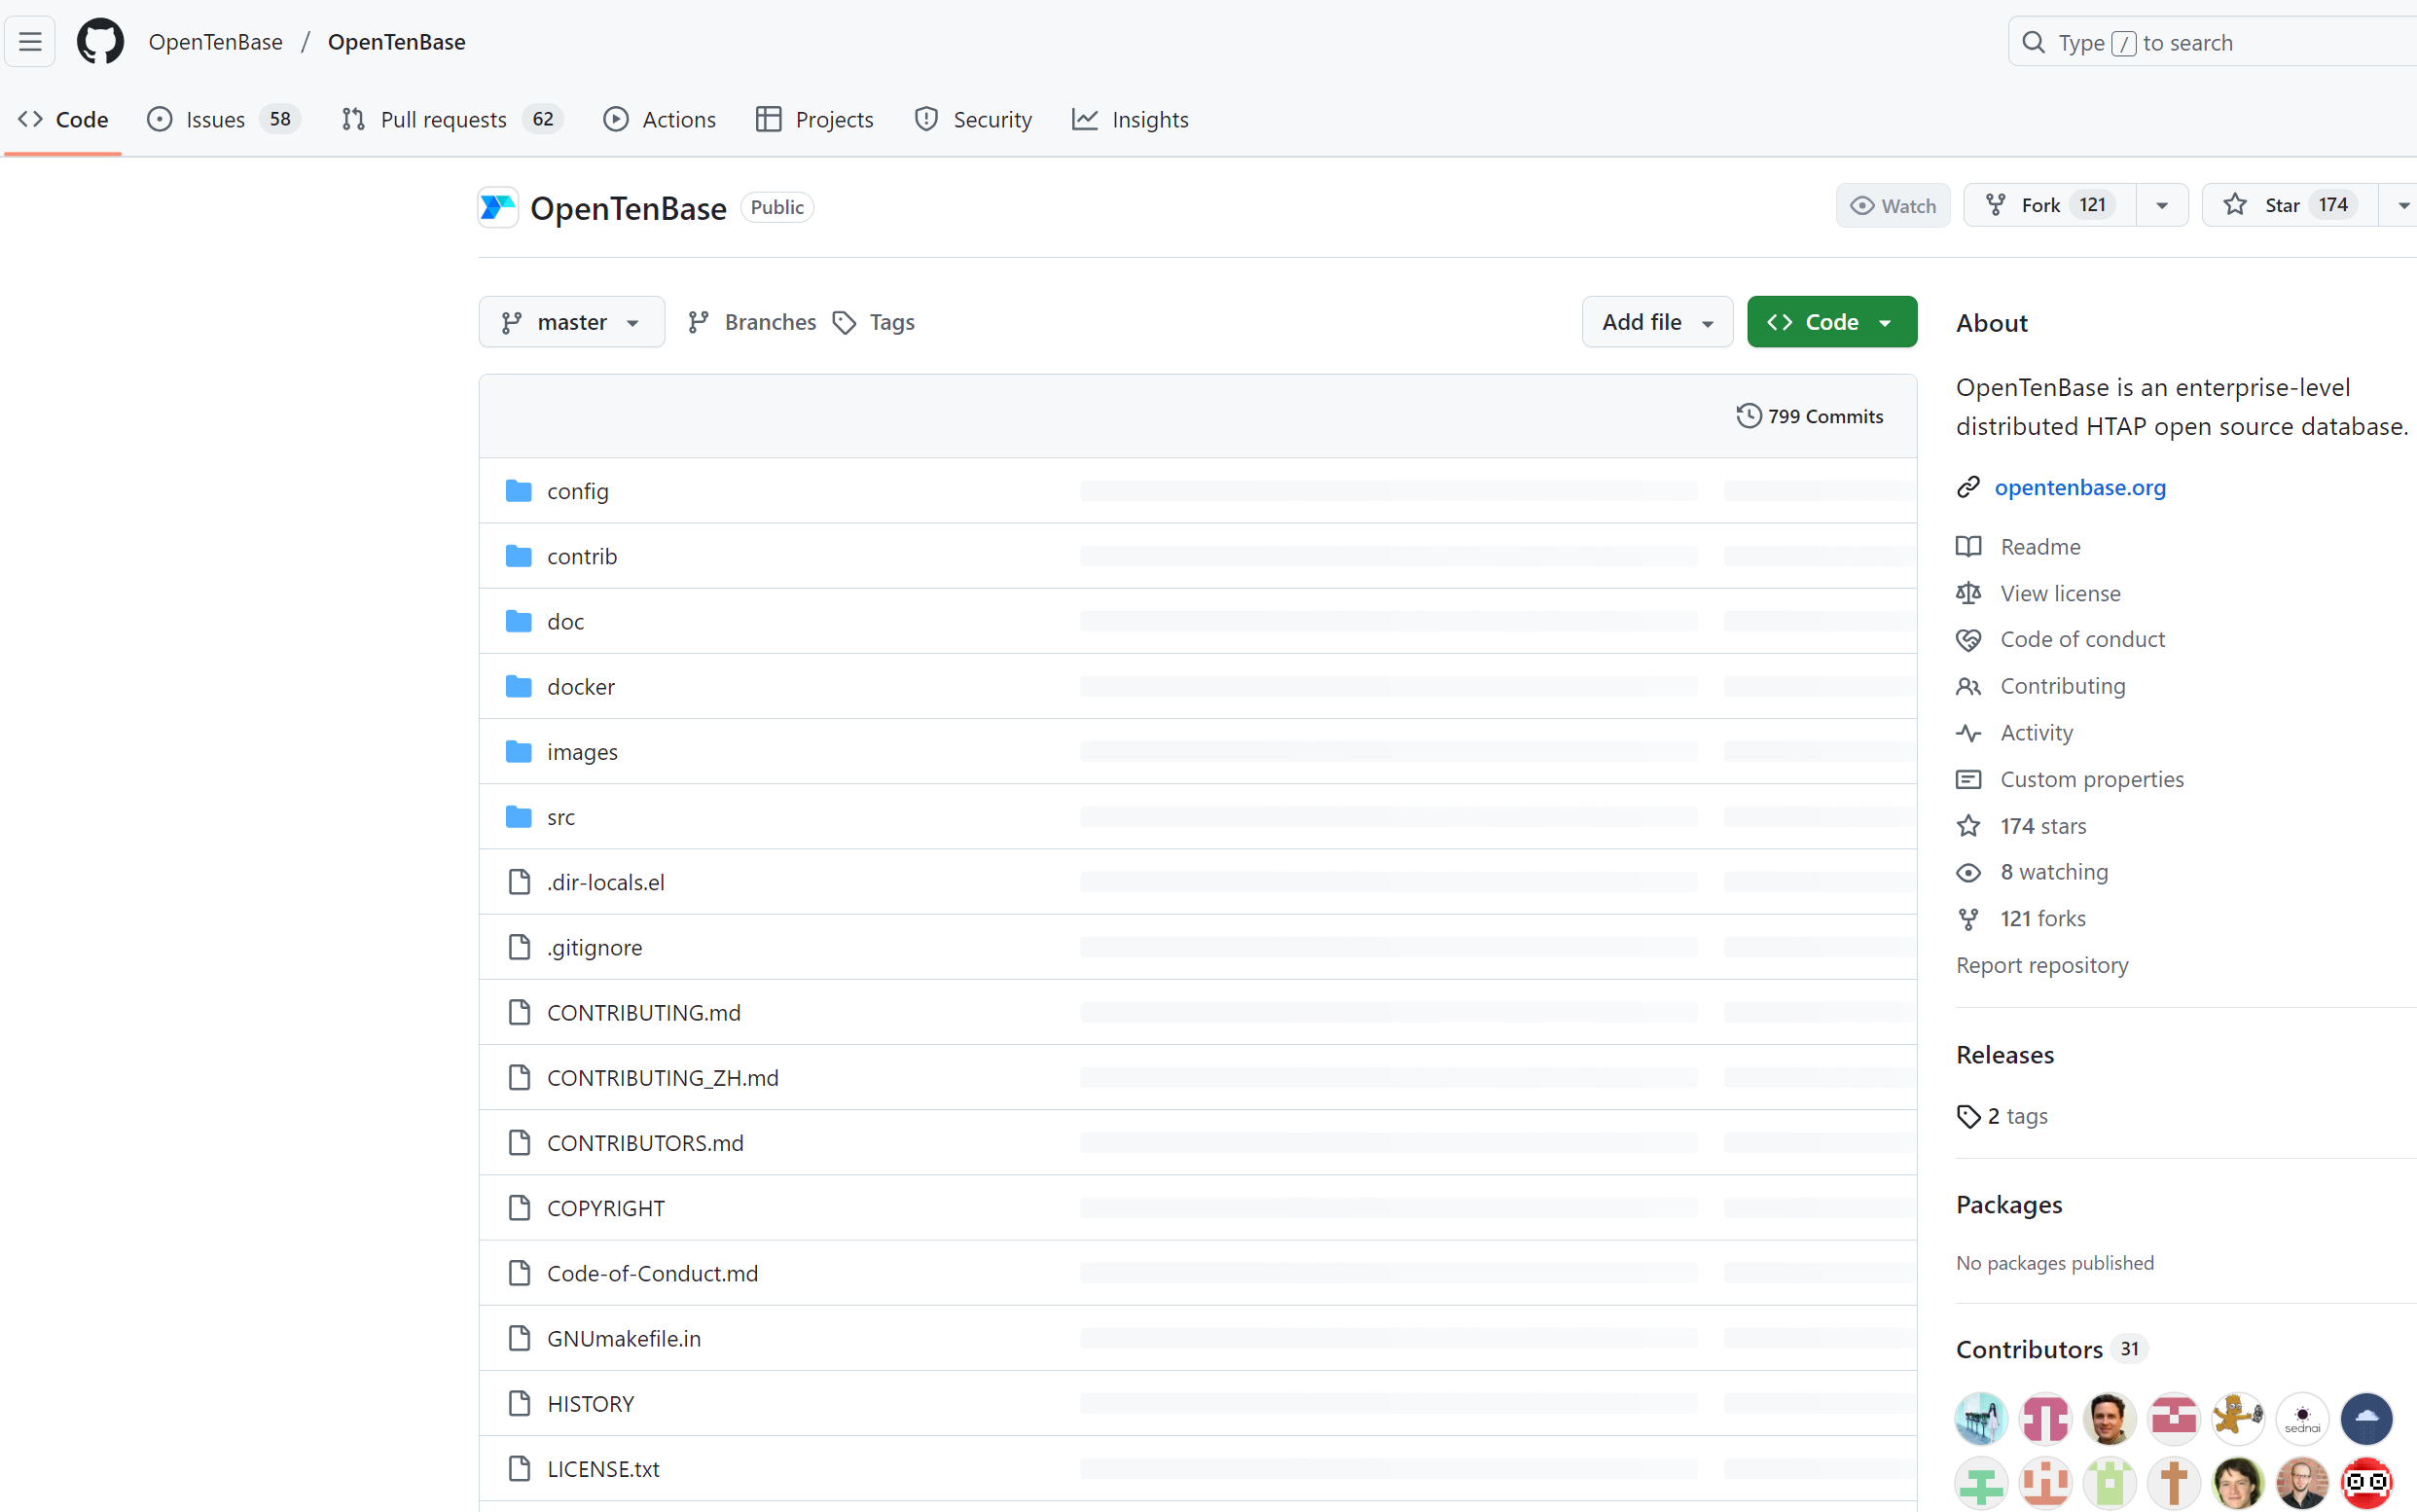Click the people icon beside Contributing

pyautogui.click(x=1968, y=687)
